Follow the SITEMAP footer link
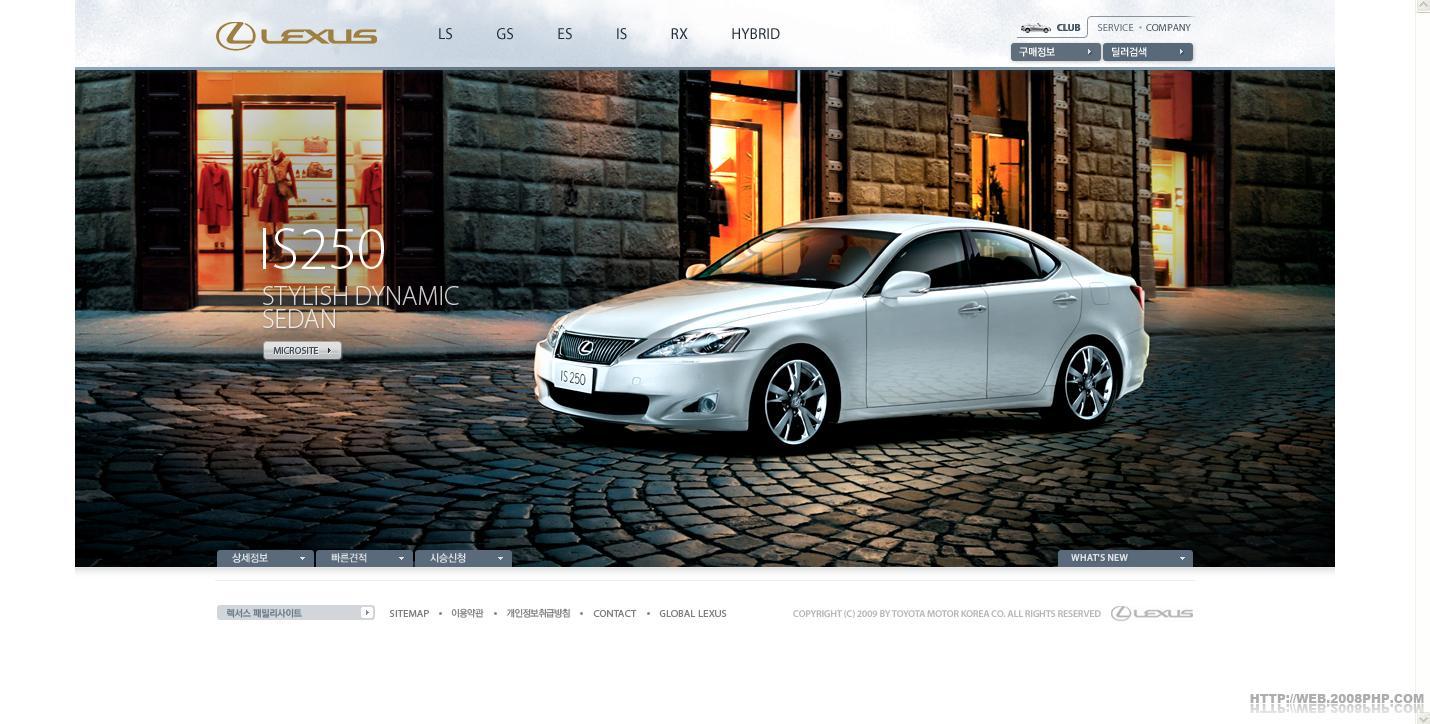Viewport: 1430px width, 724px height. 409,614
